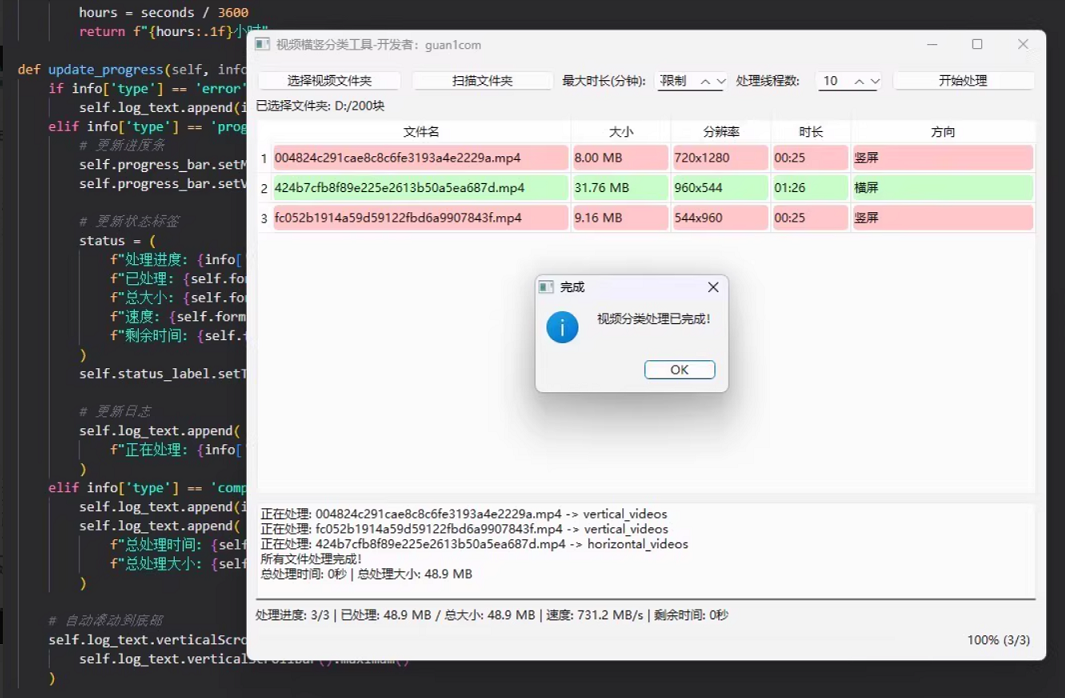Click the 31.76 MB size cell
Image resolution: width=1065 pixels, height=698 pixels.
[620, 187]
